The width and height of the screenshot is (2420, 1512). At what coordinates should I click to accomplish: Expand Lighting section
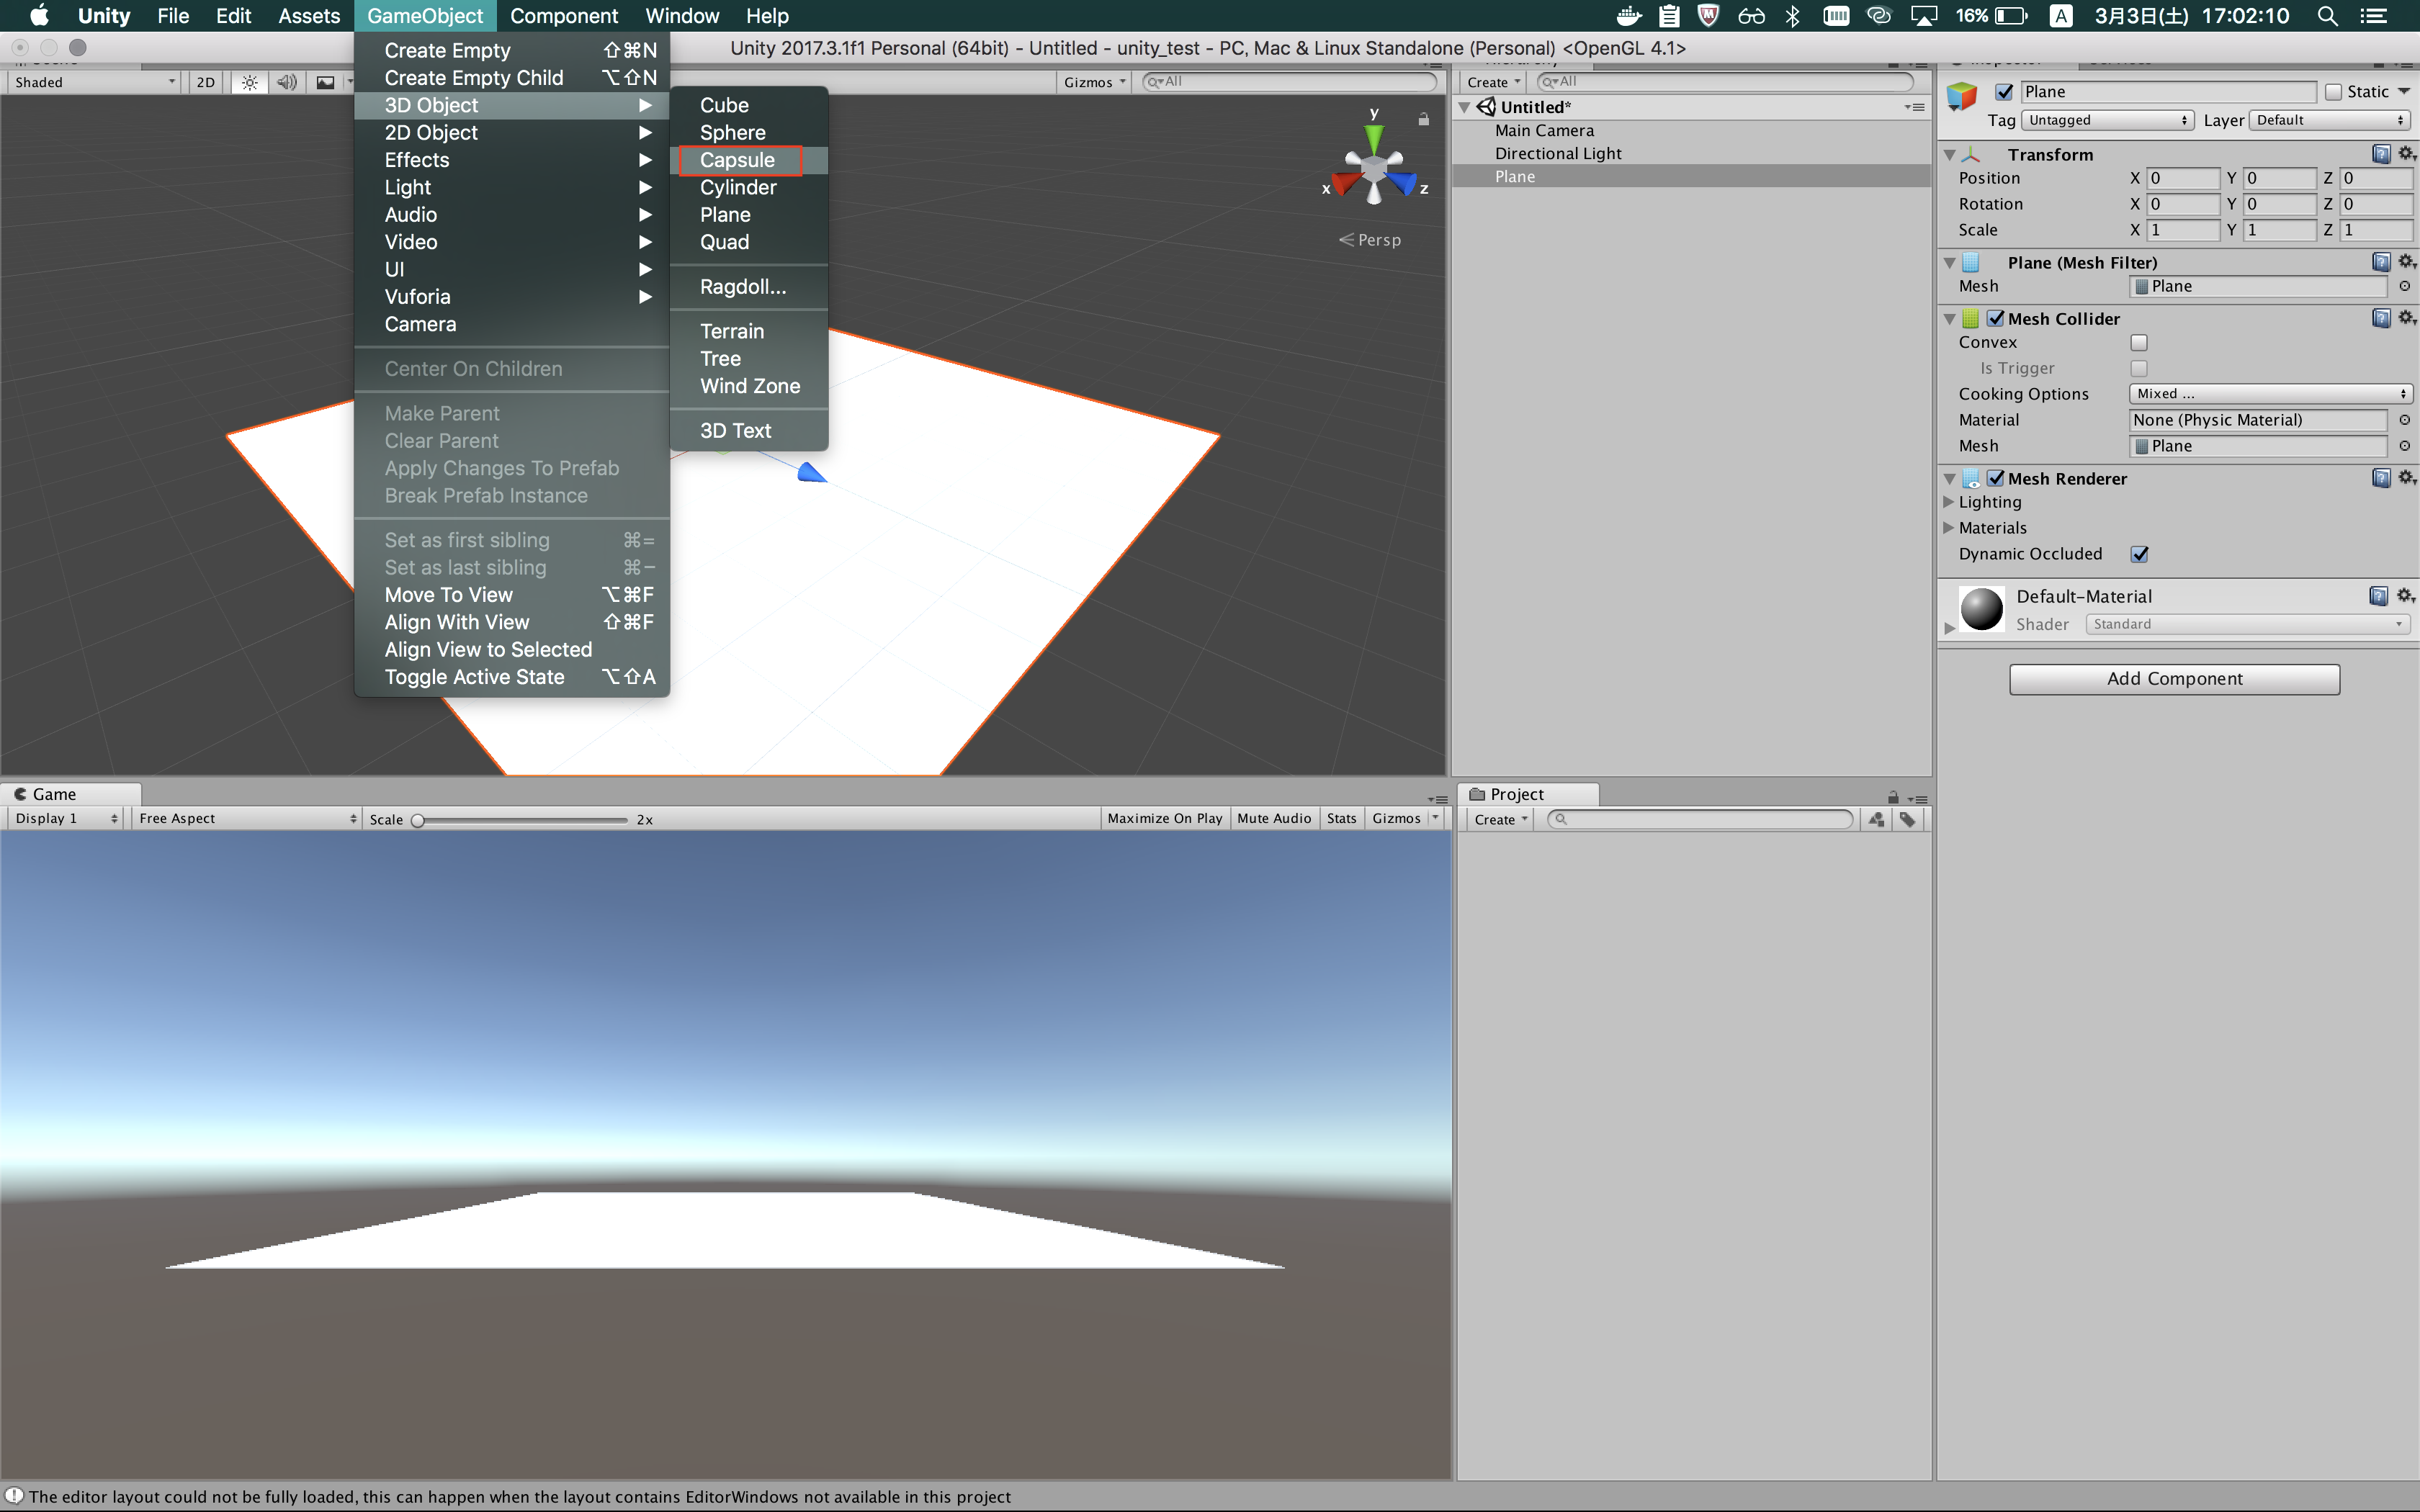coord(1948,502)
